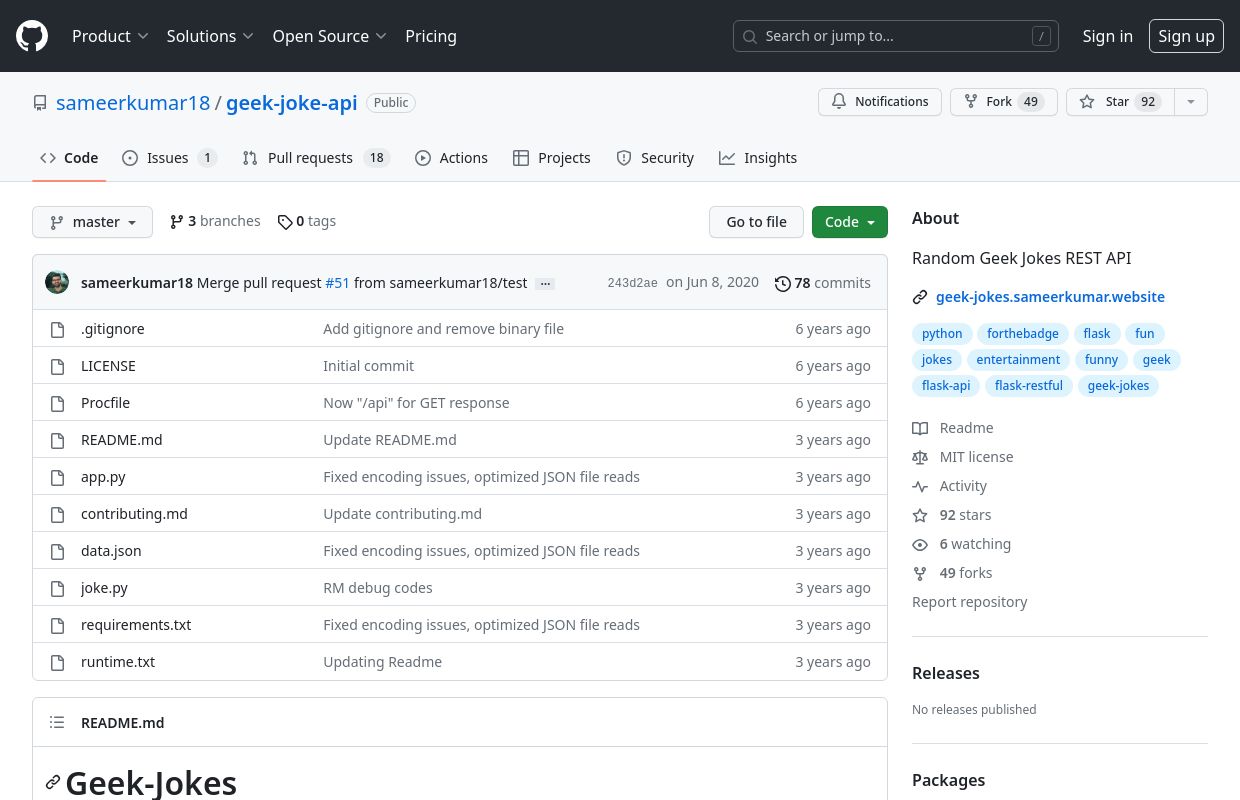Image resolution: width=1240 pixels, height=800 pixels.
Task: Select the geek-jokes topic tag
Action: pyautogui.click(x=1118, y=386)
